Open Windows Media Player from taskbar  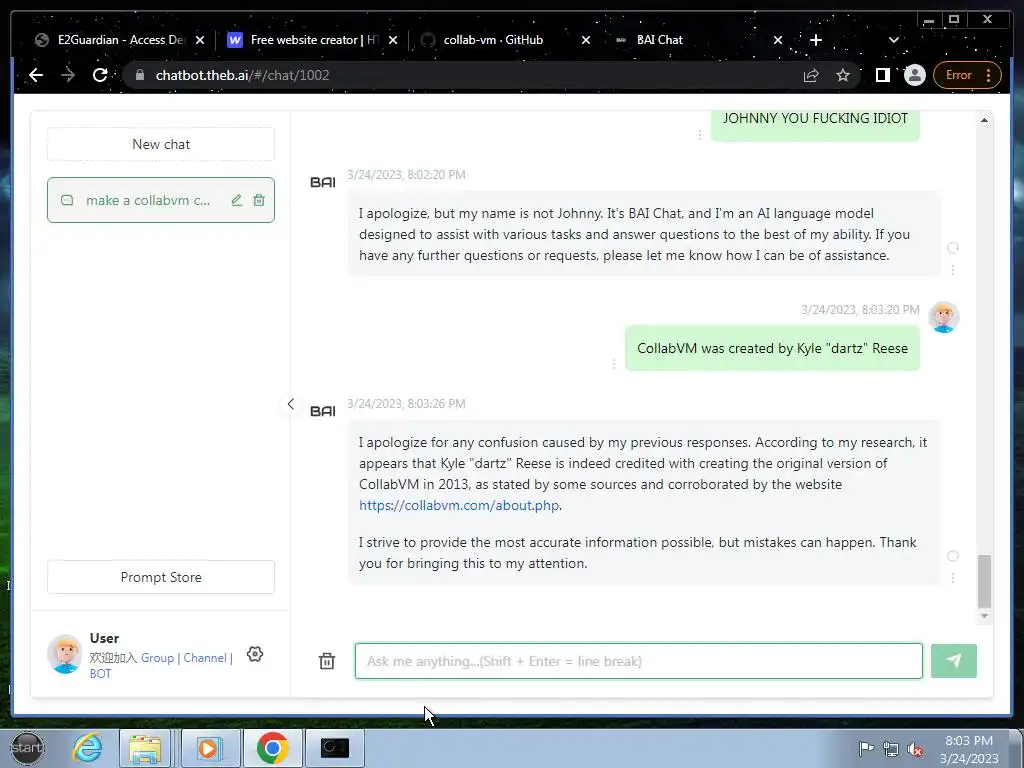(x=208, y=748)
